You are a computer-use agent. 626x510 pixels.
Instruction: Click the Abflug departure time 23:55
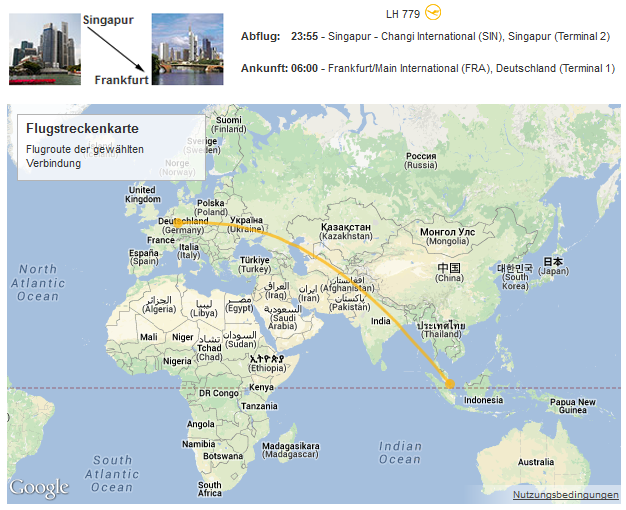[x=304, y=37]
